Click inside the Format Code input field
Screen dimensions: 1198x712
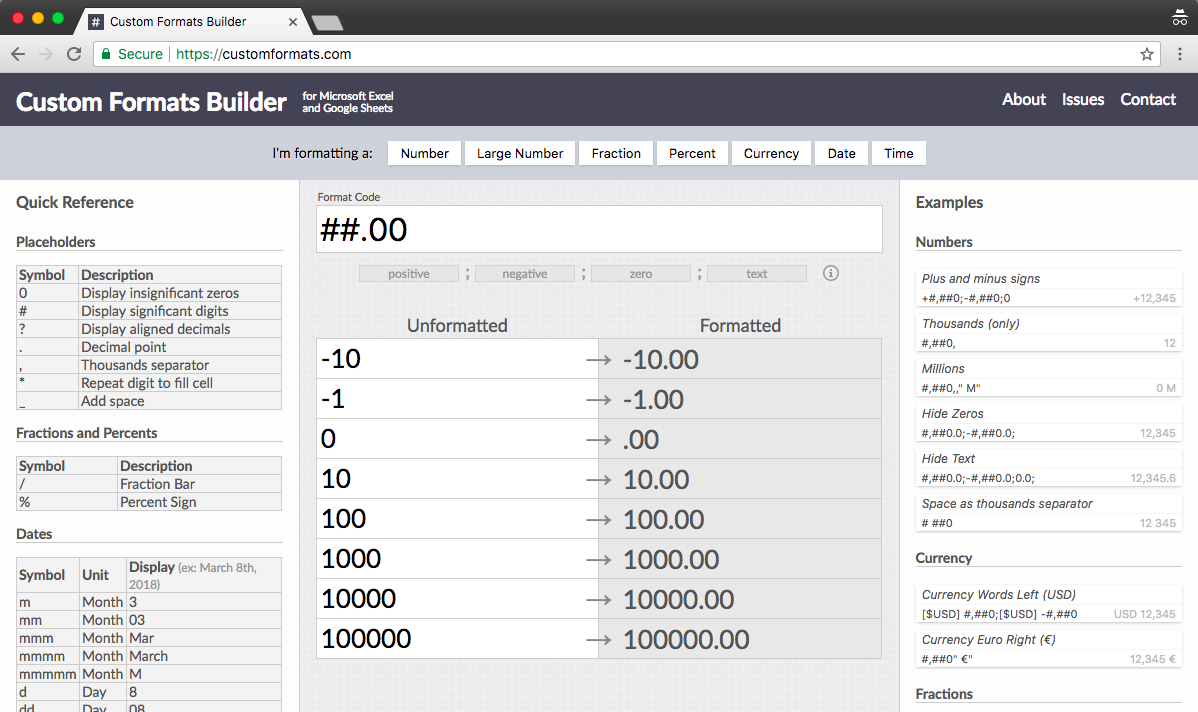point(598,229)
